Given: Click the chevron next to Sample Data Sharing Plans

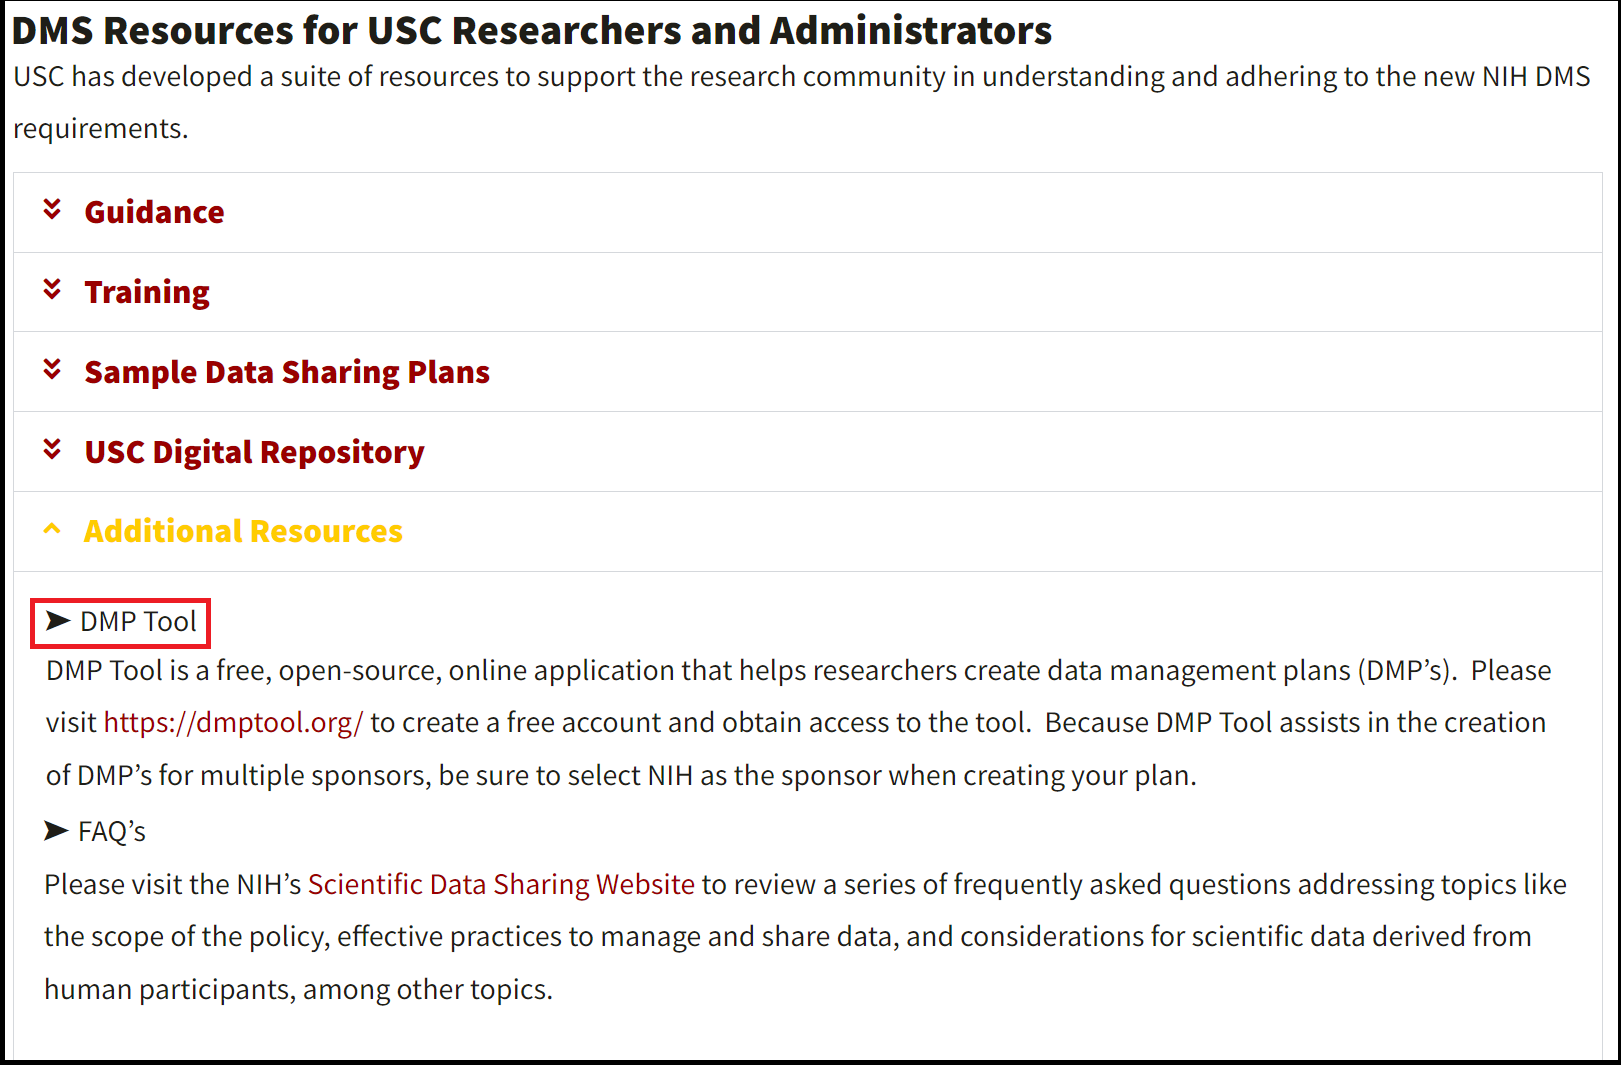Looking at the screenshot, I should point(51,370).
